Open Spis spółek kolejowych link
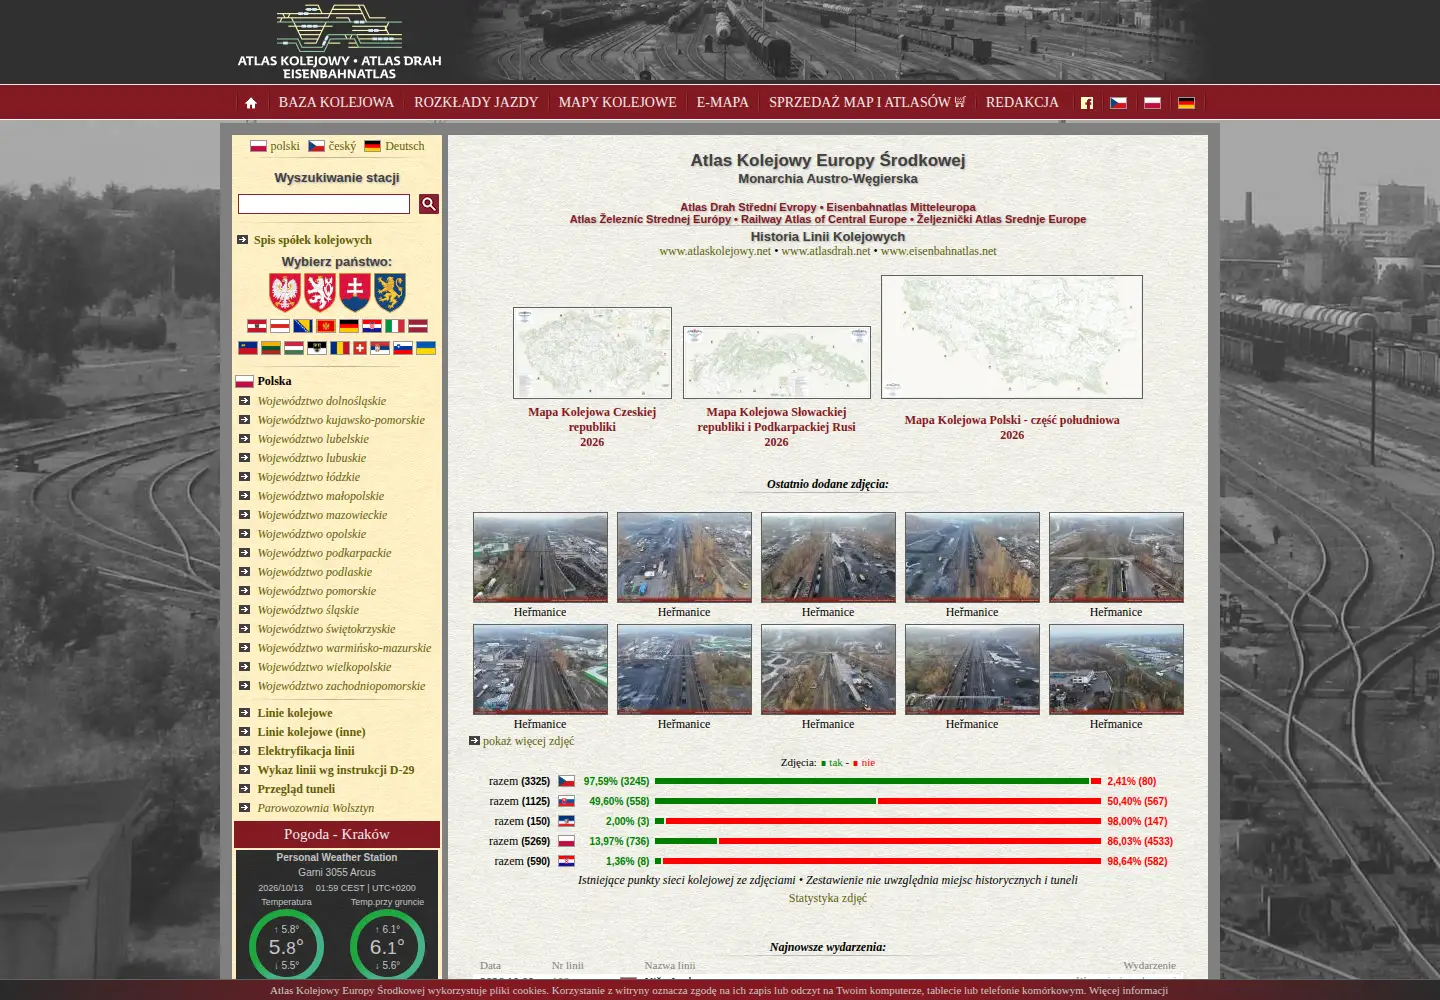 313,240
